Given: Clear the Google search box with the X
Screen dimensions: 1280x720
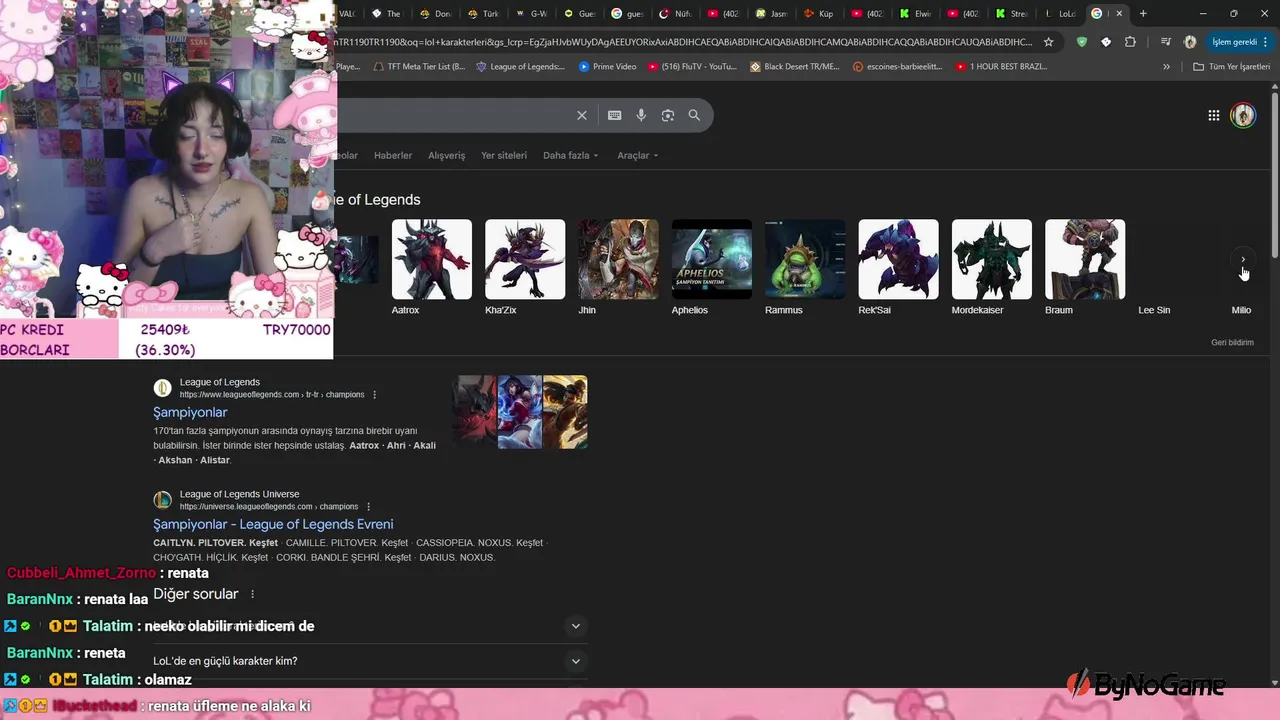Looking at the screenshot, I should point(582,115).
